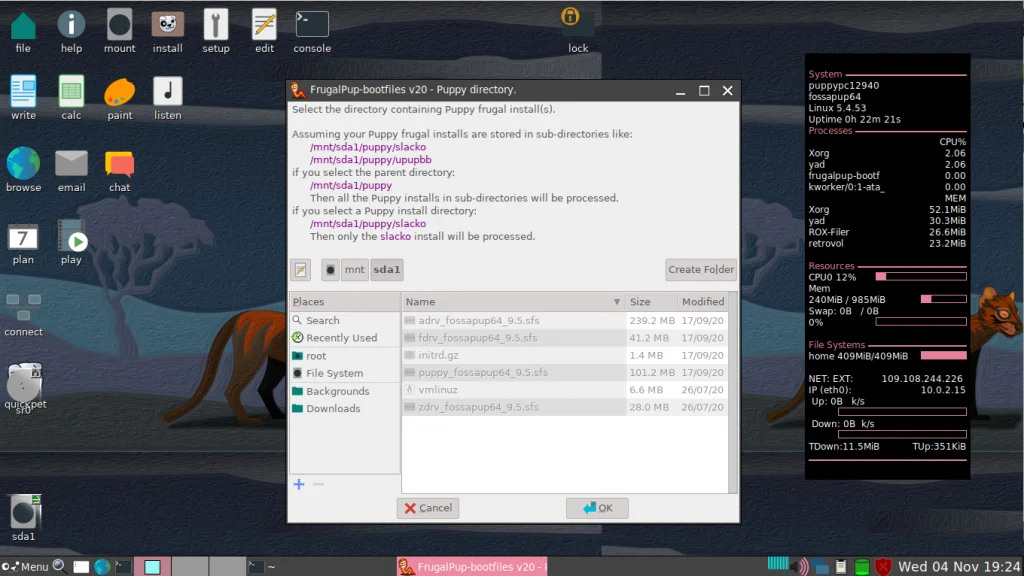The height and width of the screenshot is (576, 1024).
Task: Click the lock screen icon
Action: (577, 29)
